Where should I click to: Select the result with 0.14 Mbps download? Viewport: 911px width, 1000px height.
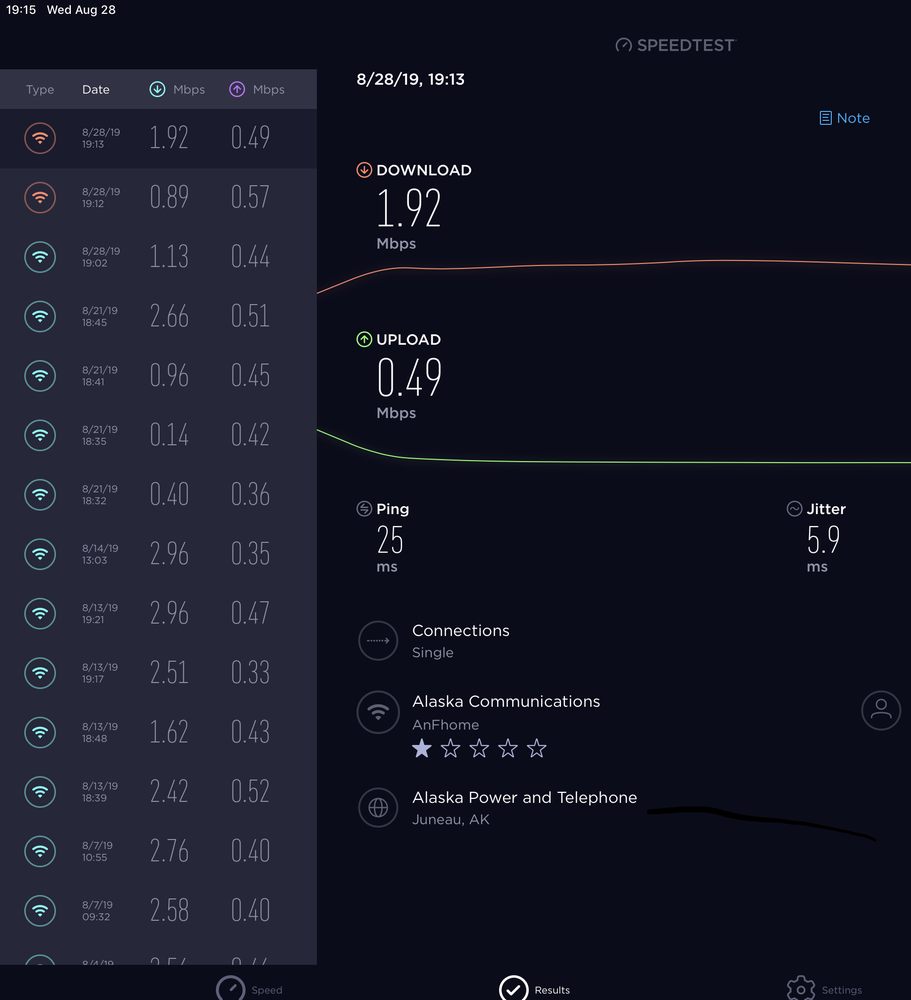[158, 435]
